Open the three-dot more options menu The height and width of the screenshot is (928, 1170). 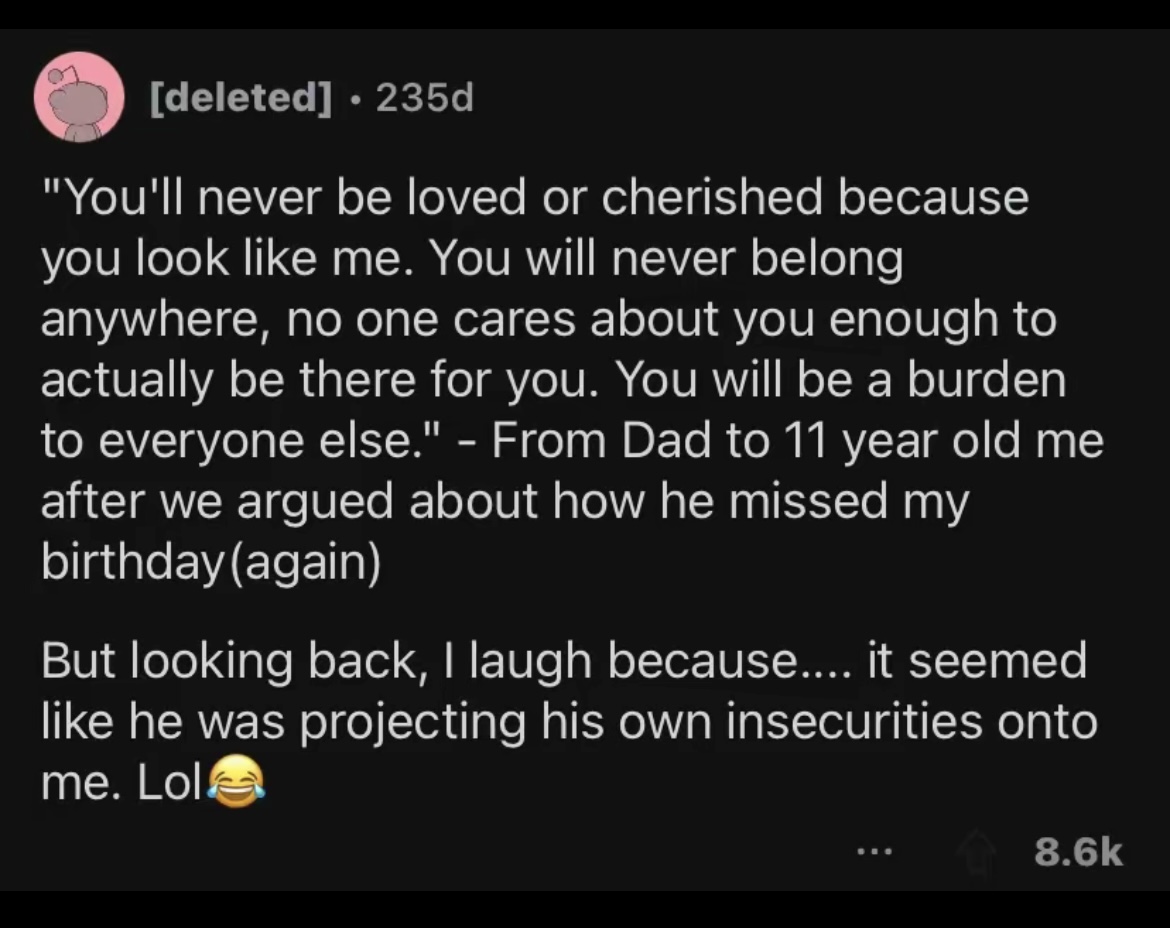click(x=872, y=853)
